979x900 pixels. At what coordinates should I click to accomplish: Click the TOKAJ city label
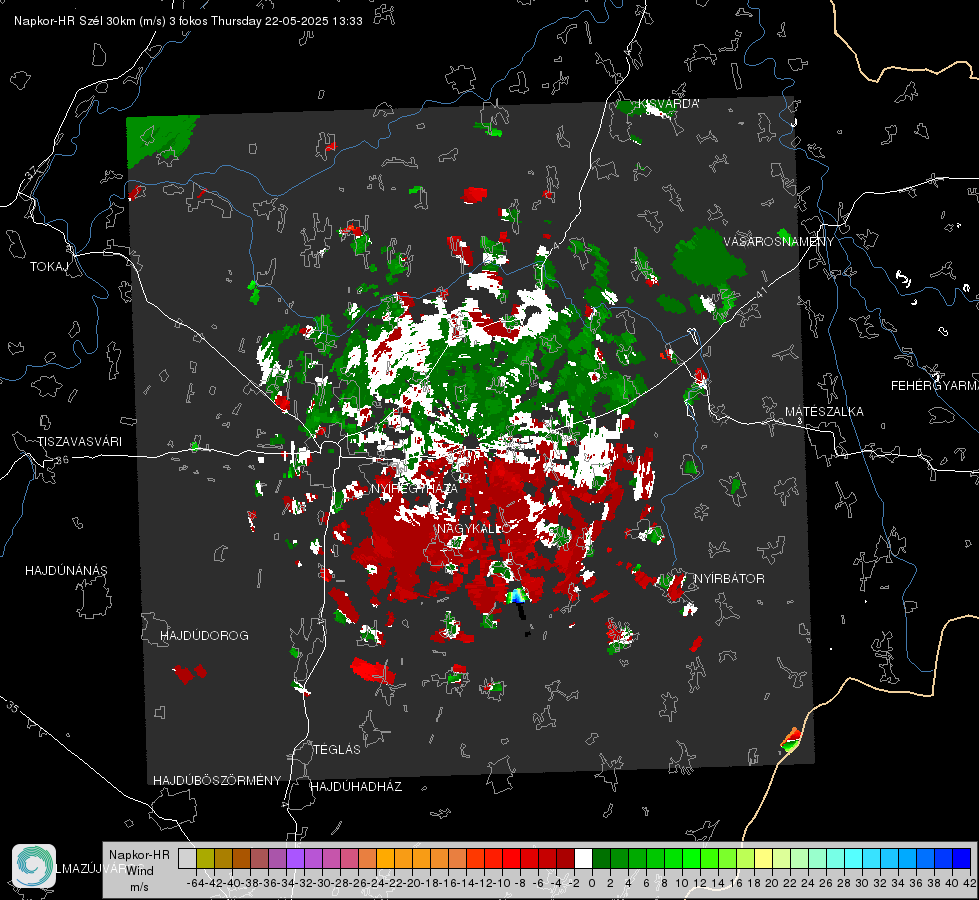point(49,267)
